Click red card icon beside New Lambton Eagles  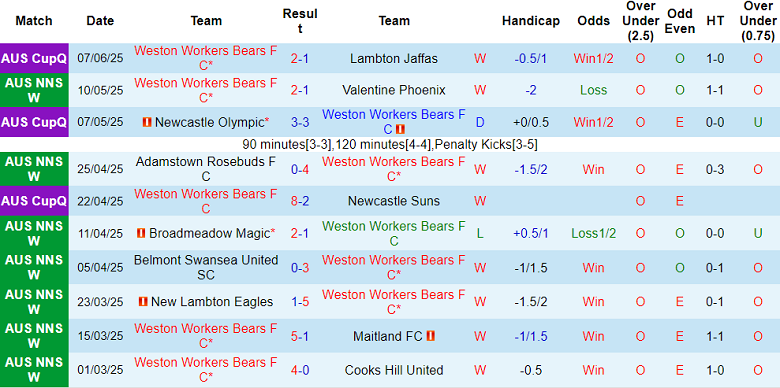point(143,301)
